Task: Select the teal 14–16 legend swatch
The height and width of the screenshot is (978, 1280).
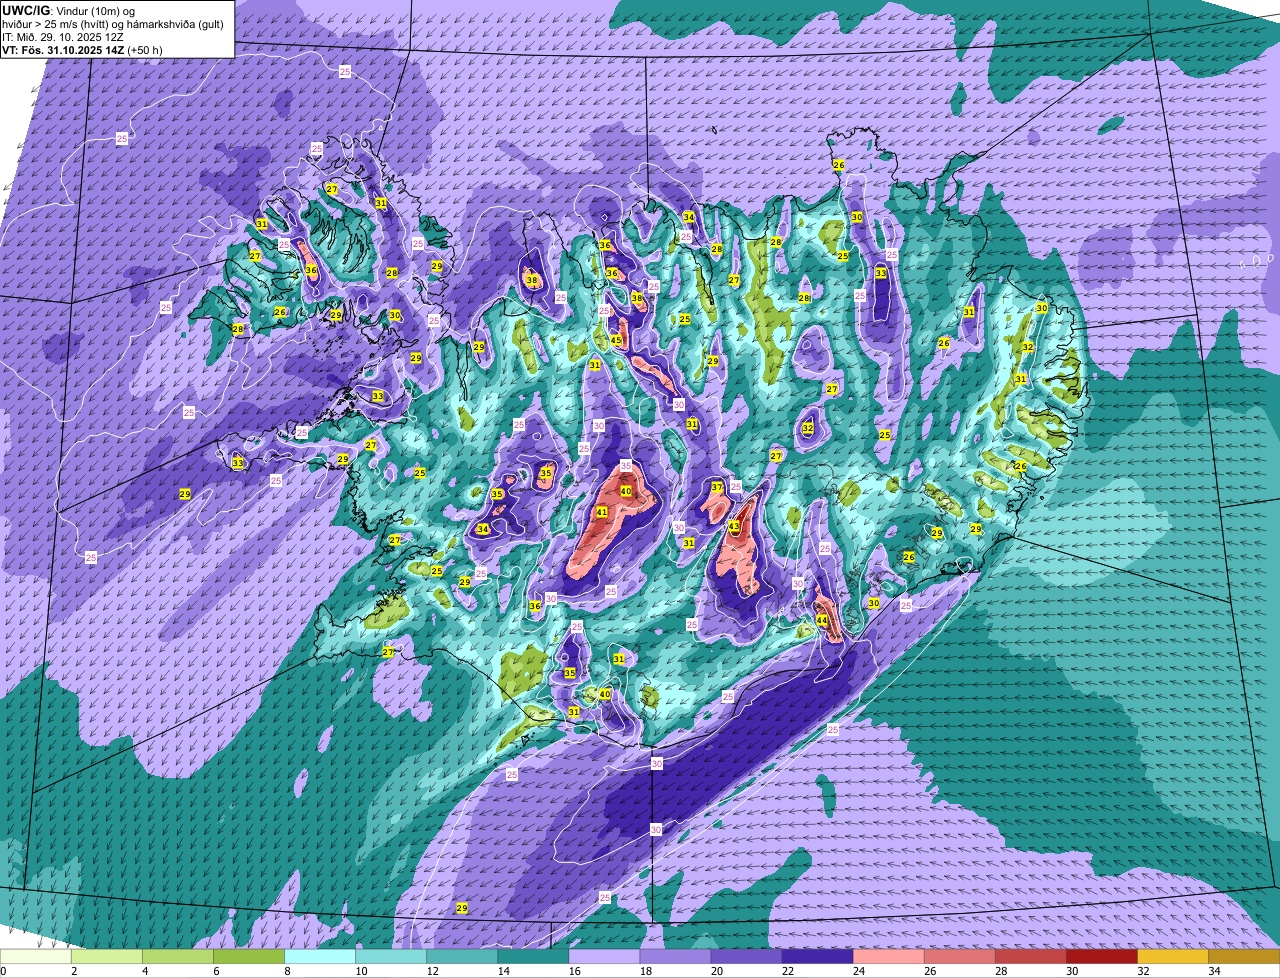Action: coord(533,957)
